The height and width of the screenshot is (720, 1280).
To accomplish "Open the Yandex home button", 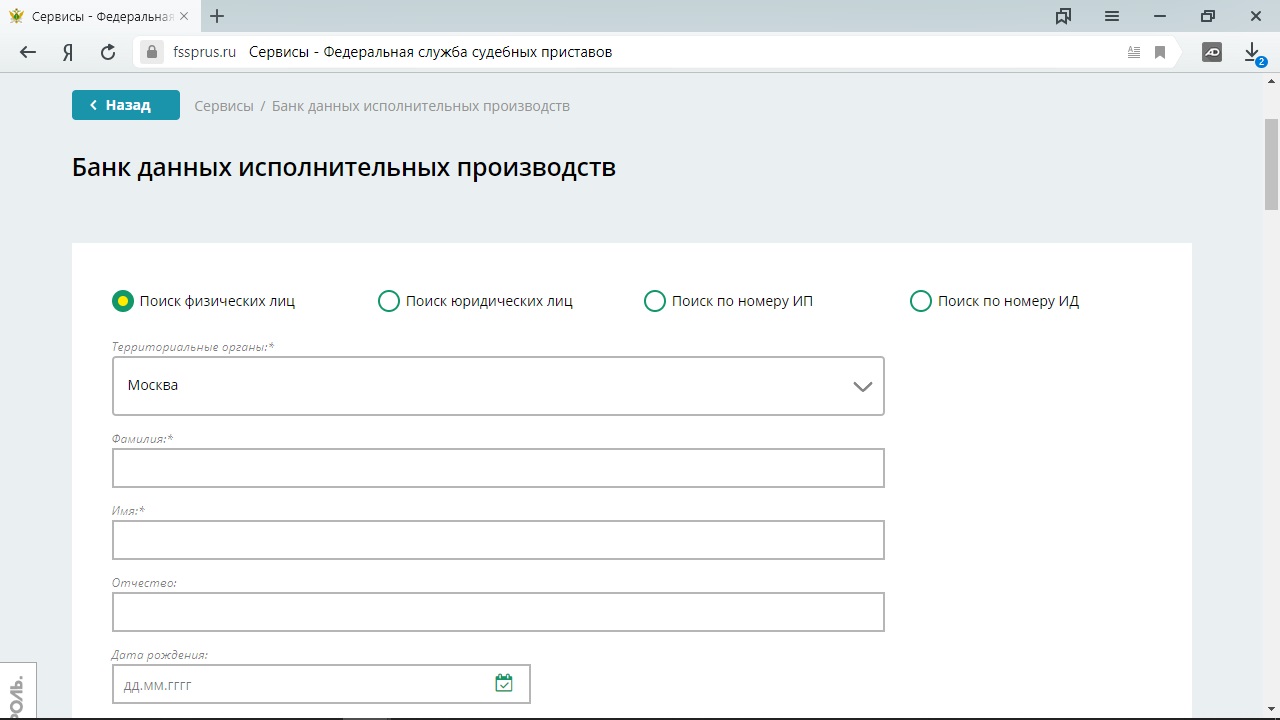I will coord(68,52).
